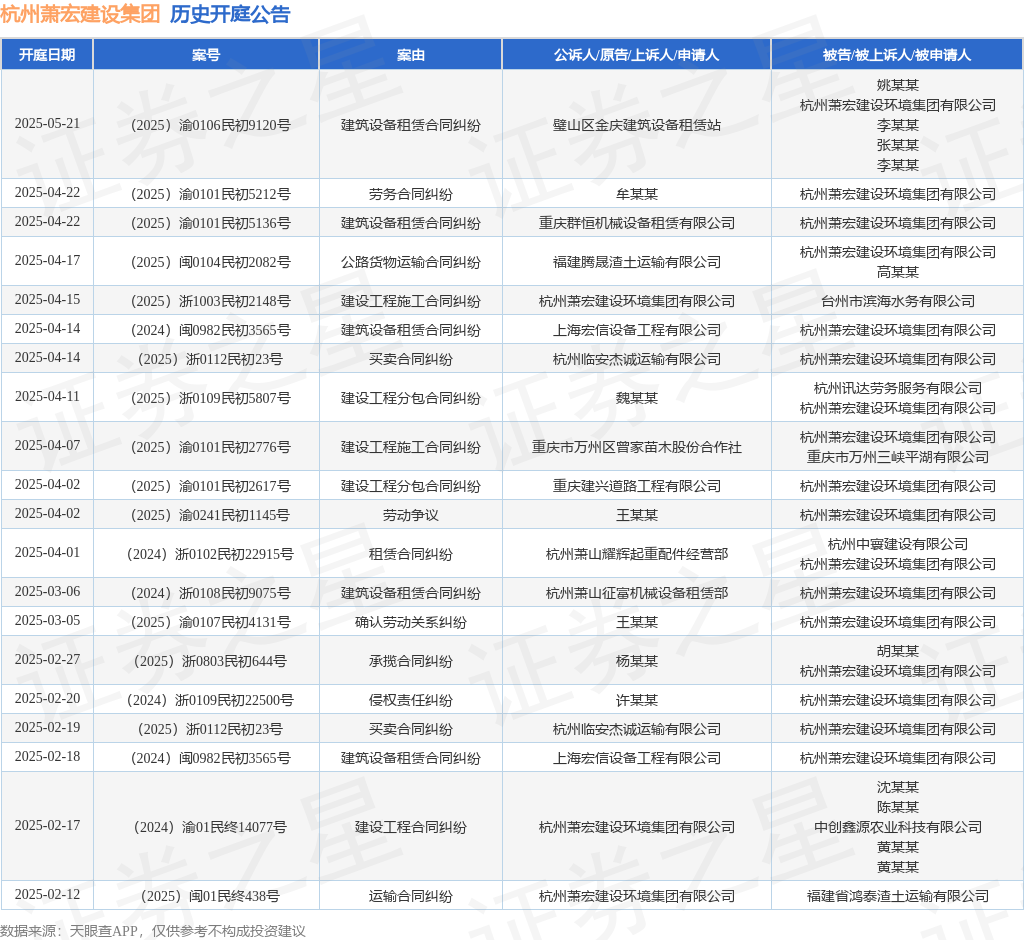Click case number 渝0107民初4131号

(x=210, y=622)
